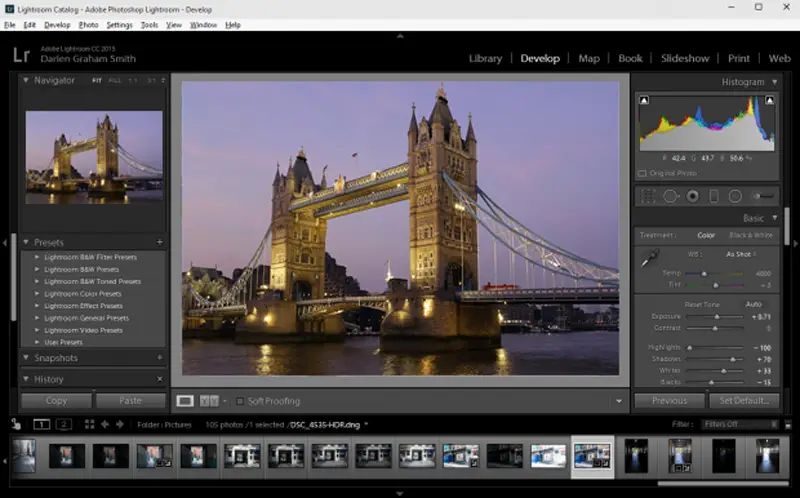The width and height of the screenshot is (800, 498).
Task: Collapse the Navigator panel
Action: 26,80
